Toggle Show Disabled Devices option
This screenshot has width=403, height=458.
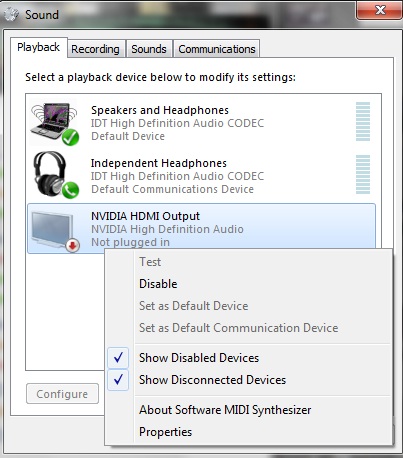click(x=248, y=358)
